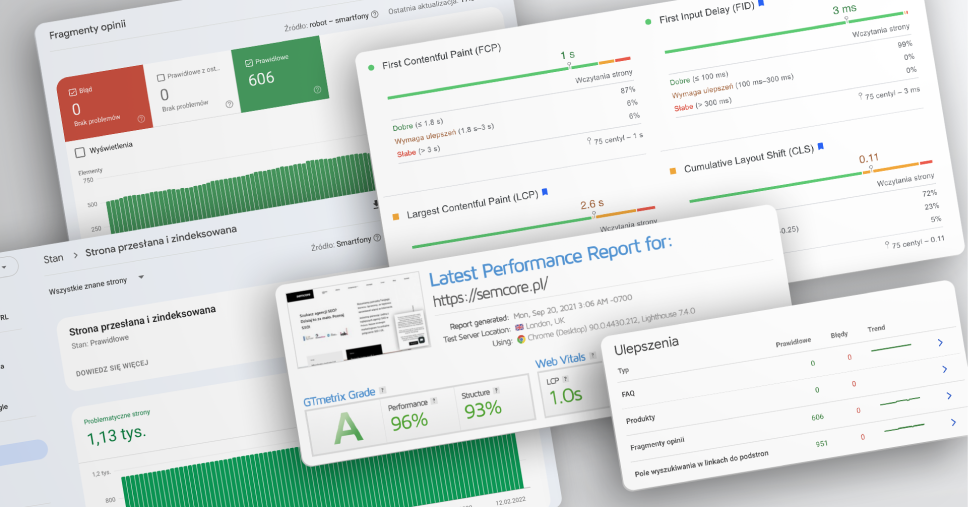Click pin icon at FCP 75 centyl – 1 s
Screen dimensions: 968x507
pos(590,141)
